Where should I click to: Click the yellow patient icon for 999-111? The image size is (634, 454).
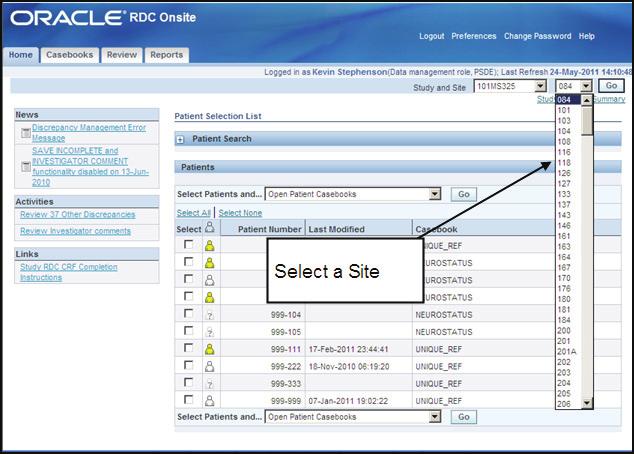pos(209,349)
